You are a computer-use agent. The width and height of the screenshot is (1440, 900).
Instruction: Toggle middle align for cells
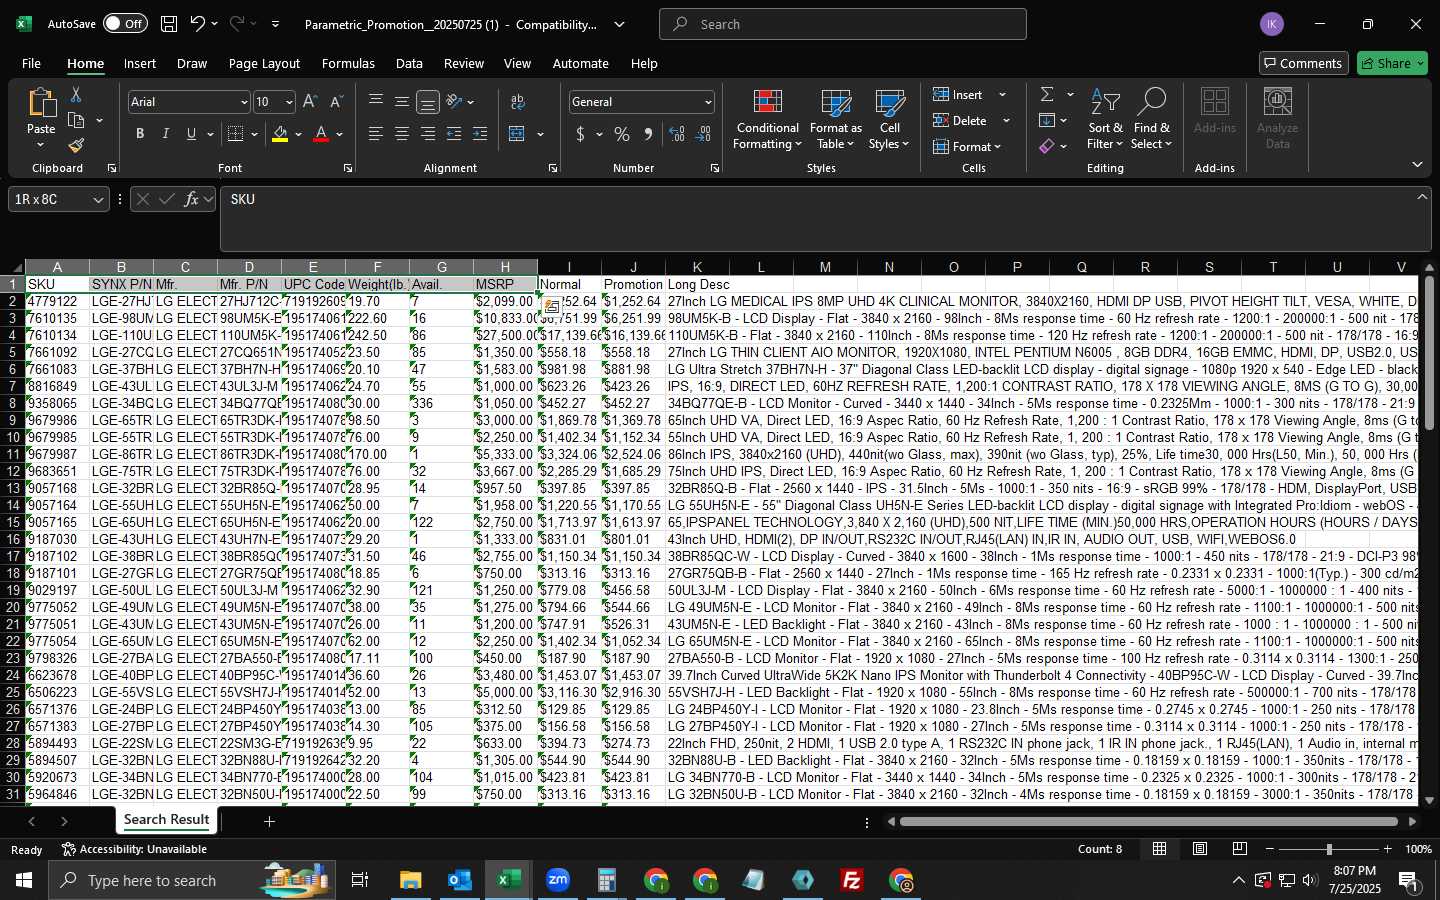[x=402, y=102]
